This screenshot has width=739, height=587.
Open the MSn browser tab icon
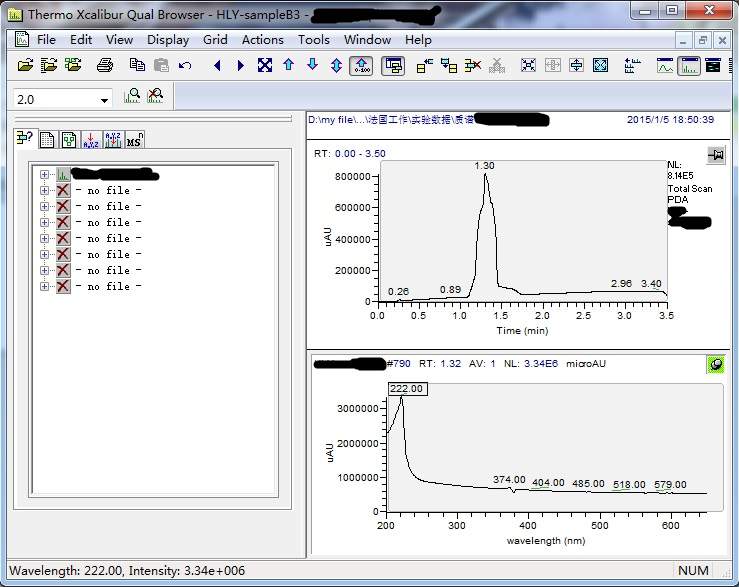[134, 141]
